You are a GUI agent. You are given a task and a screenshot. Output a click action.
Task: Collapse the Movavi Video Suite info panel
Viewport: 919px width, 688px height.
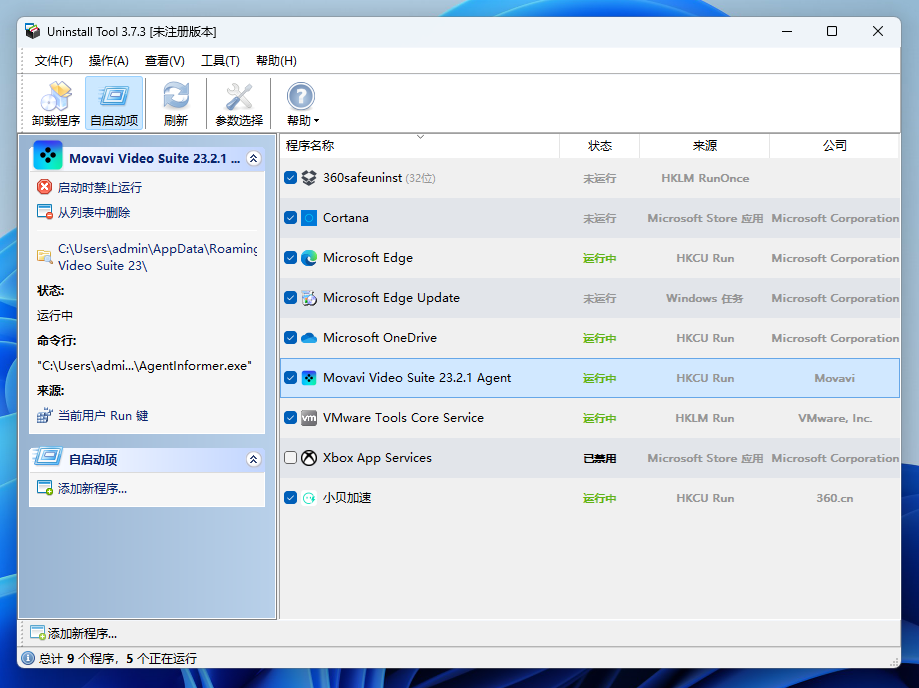coord(255,156)
